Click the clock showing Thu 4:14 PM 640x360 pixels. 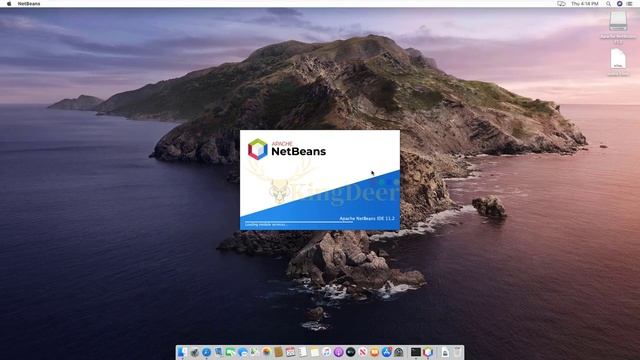(x=584, y=4)
